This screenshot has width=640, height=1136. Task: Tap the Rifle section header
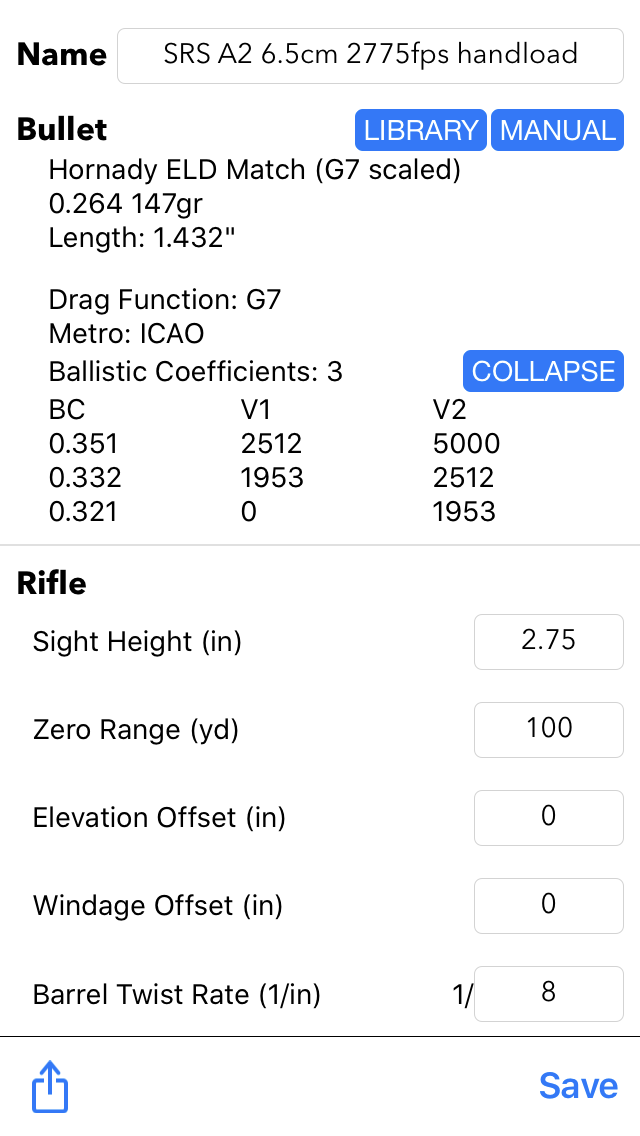pyautogui.click(x=52, y=583)
